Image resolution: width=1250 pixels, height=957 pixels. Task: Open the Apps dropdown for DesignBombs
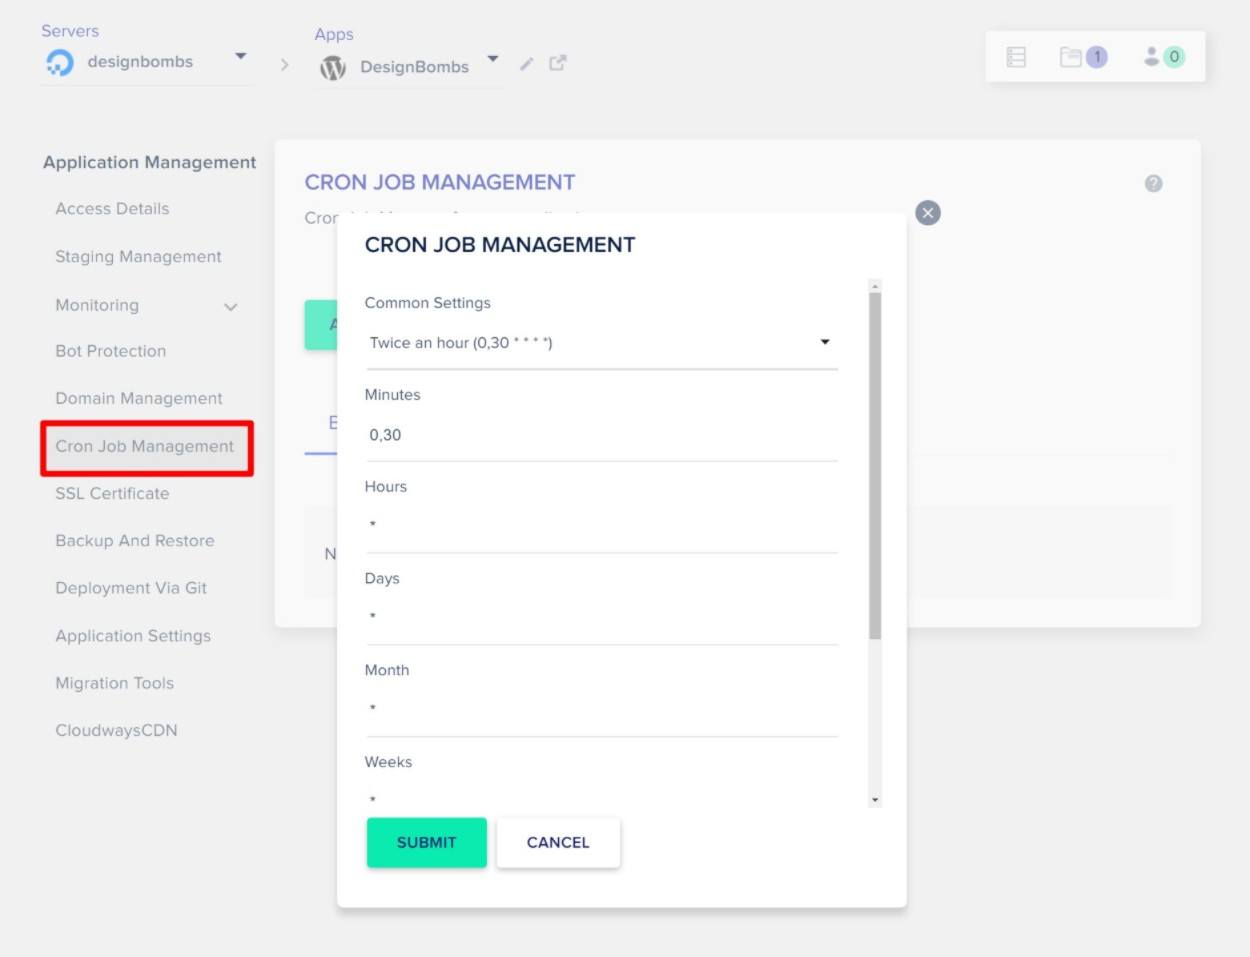click(492, 60)
